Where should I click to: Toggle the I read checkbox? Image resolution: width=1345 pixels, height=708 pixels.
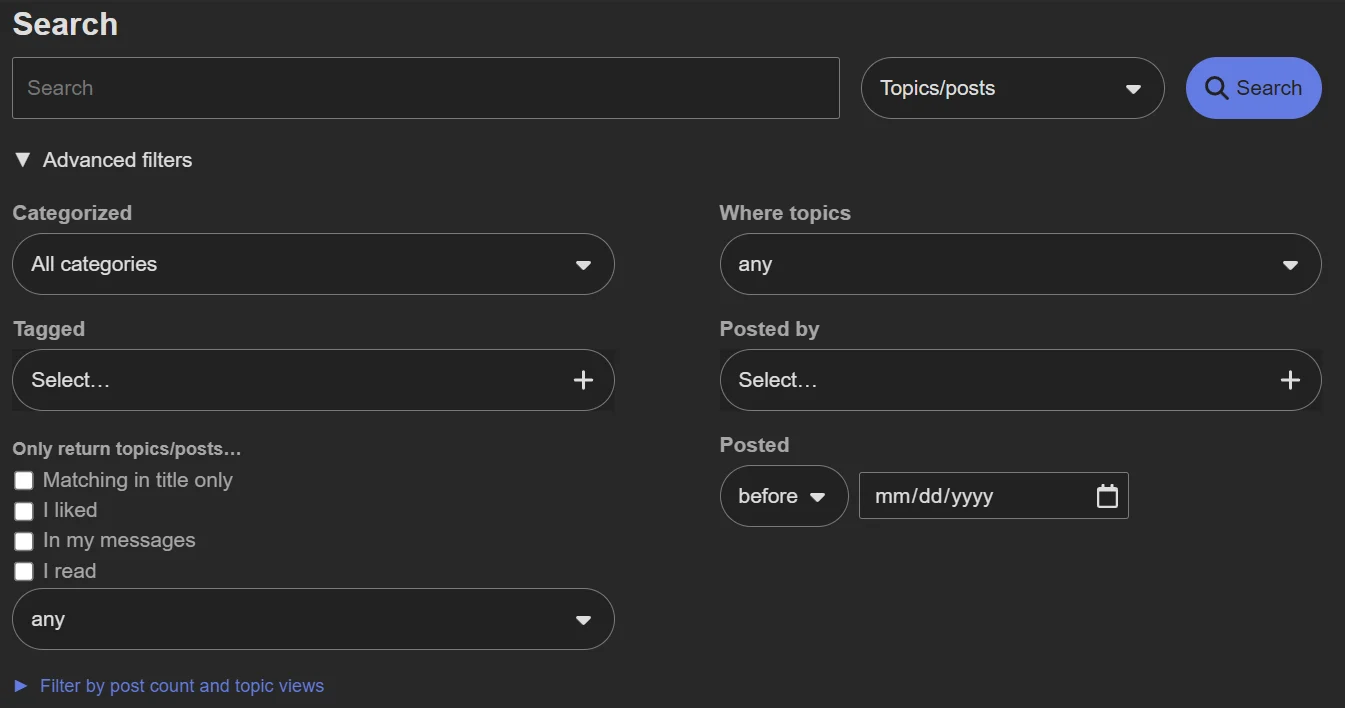click(24, 572)
